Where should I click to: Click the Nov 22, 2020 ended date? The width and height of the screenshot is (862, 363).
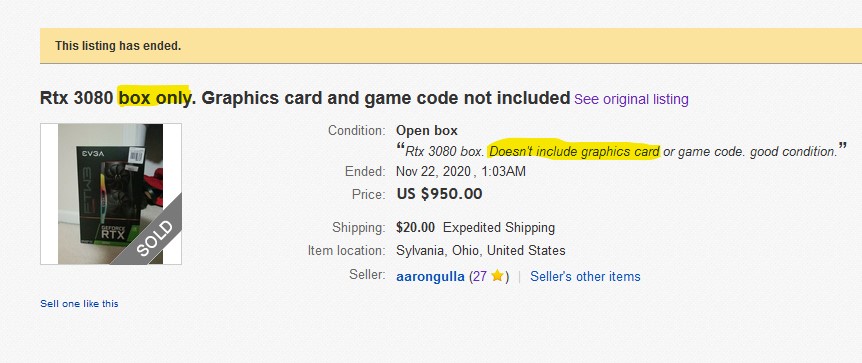(x=433, y=172)
